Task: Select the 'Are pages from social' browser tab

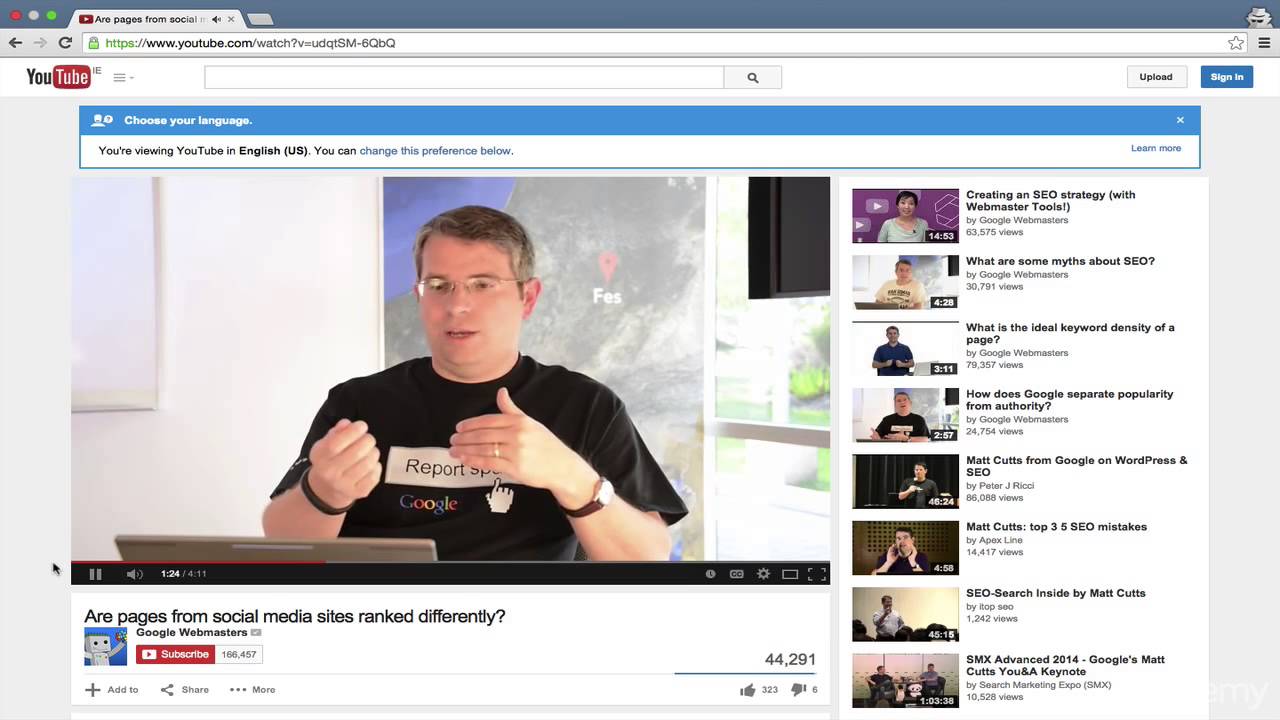Action: point(154,19)
